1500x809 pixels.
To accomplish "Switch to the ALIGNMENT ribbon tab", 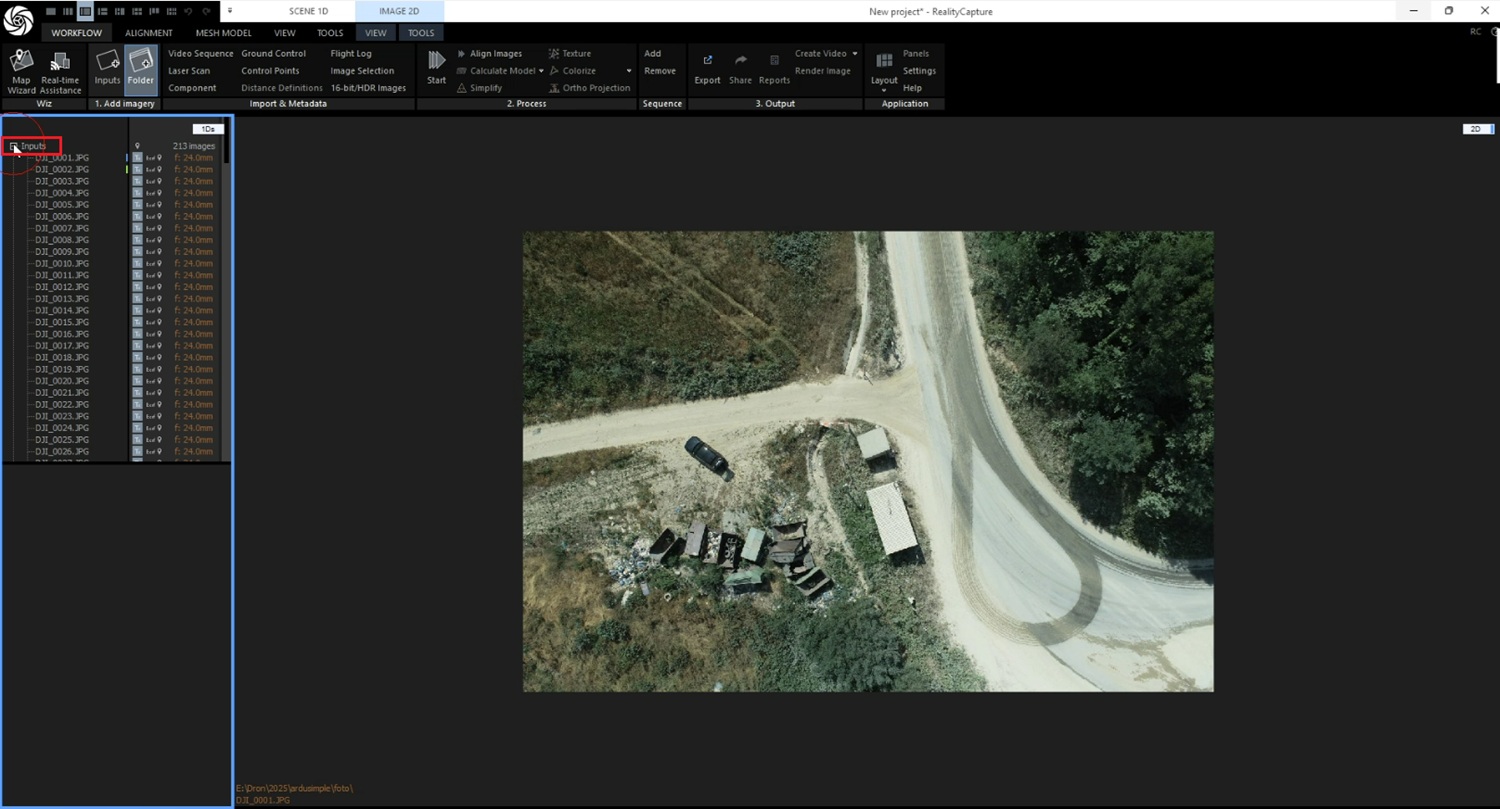I will click(149, 33).
